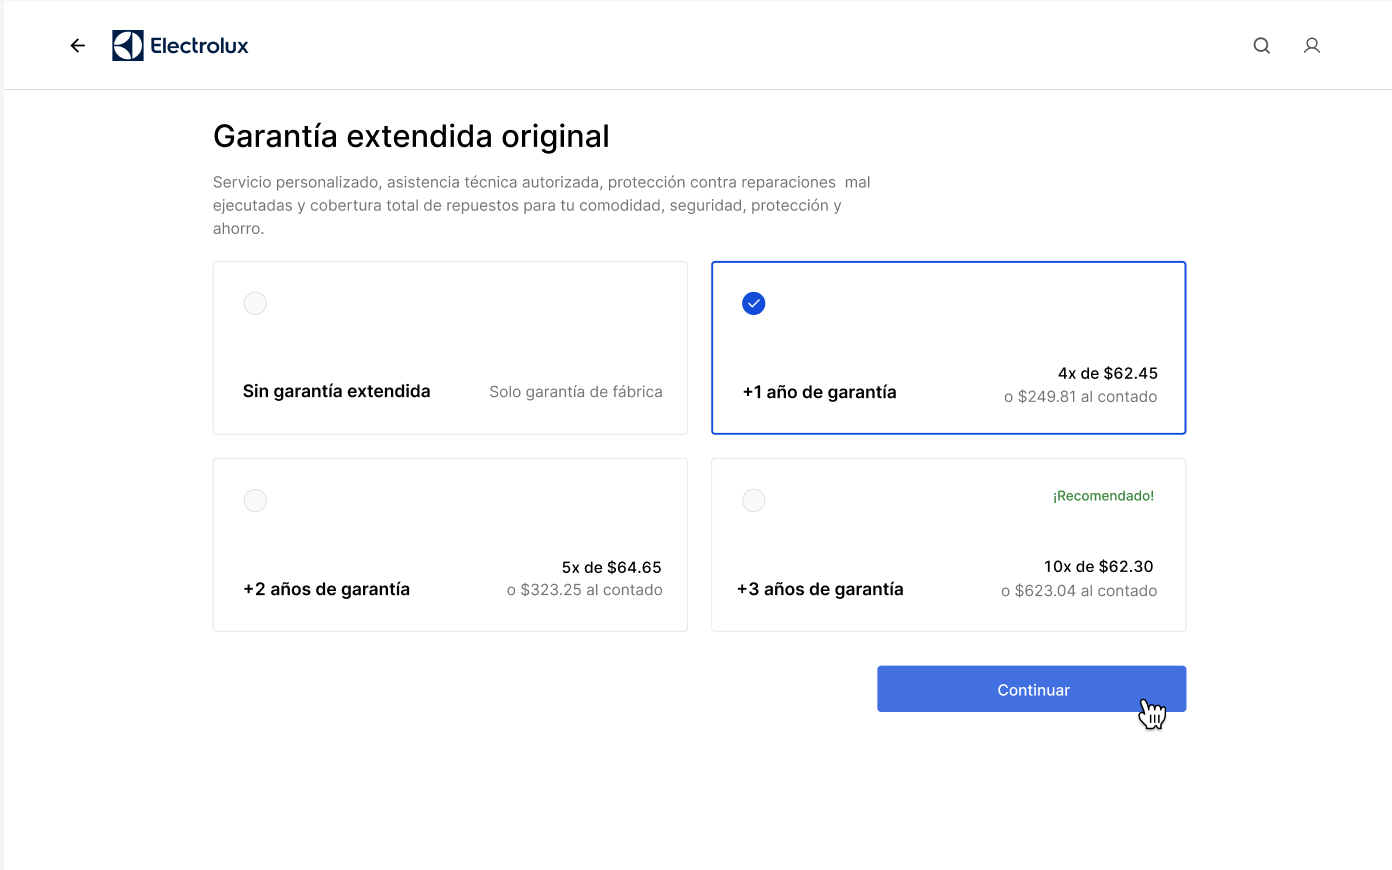Click the 5x de $64.65 installment text
Screen dimensions: 1392x870
tap(611, 567)
